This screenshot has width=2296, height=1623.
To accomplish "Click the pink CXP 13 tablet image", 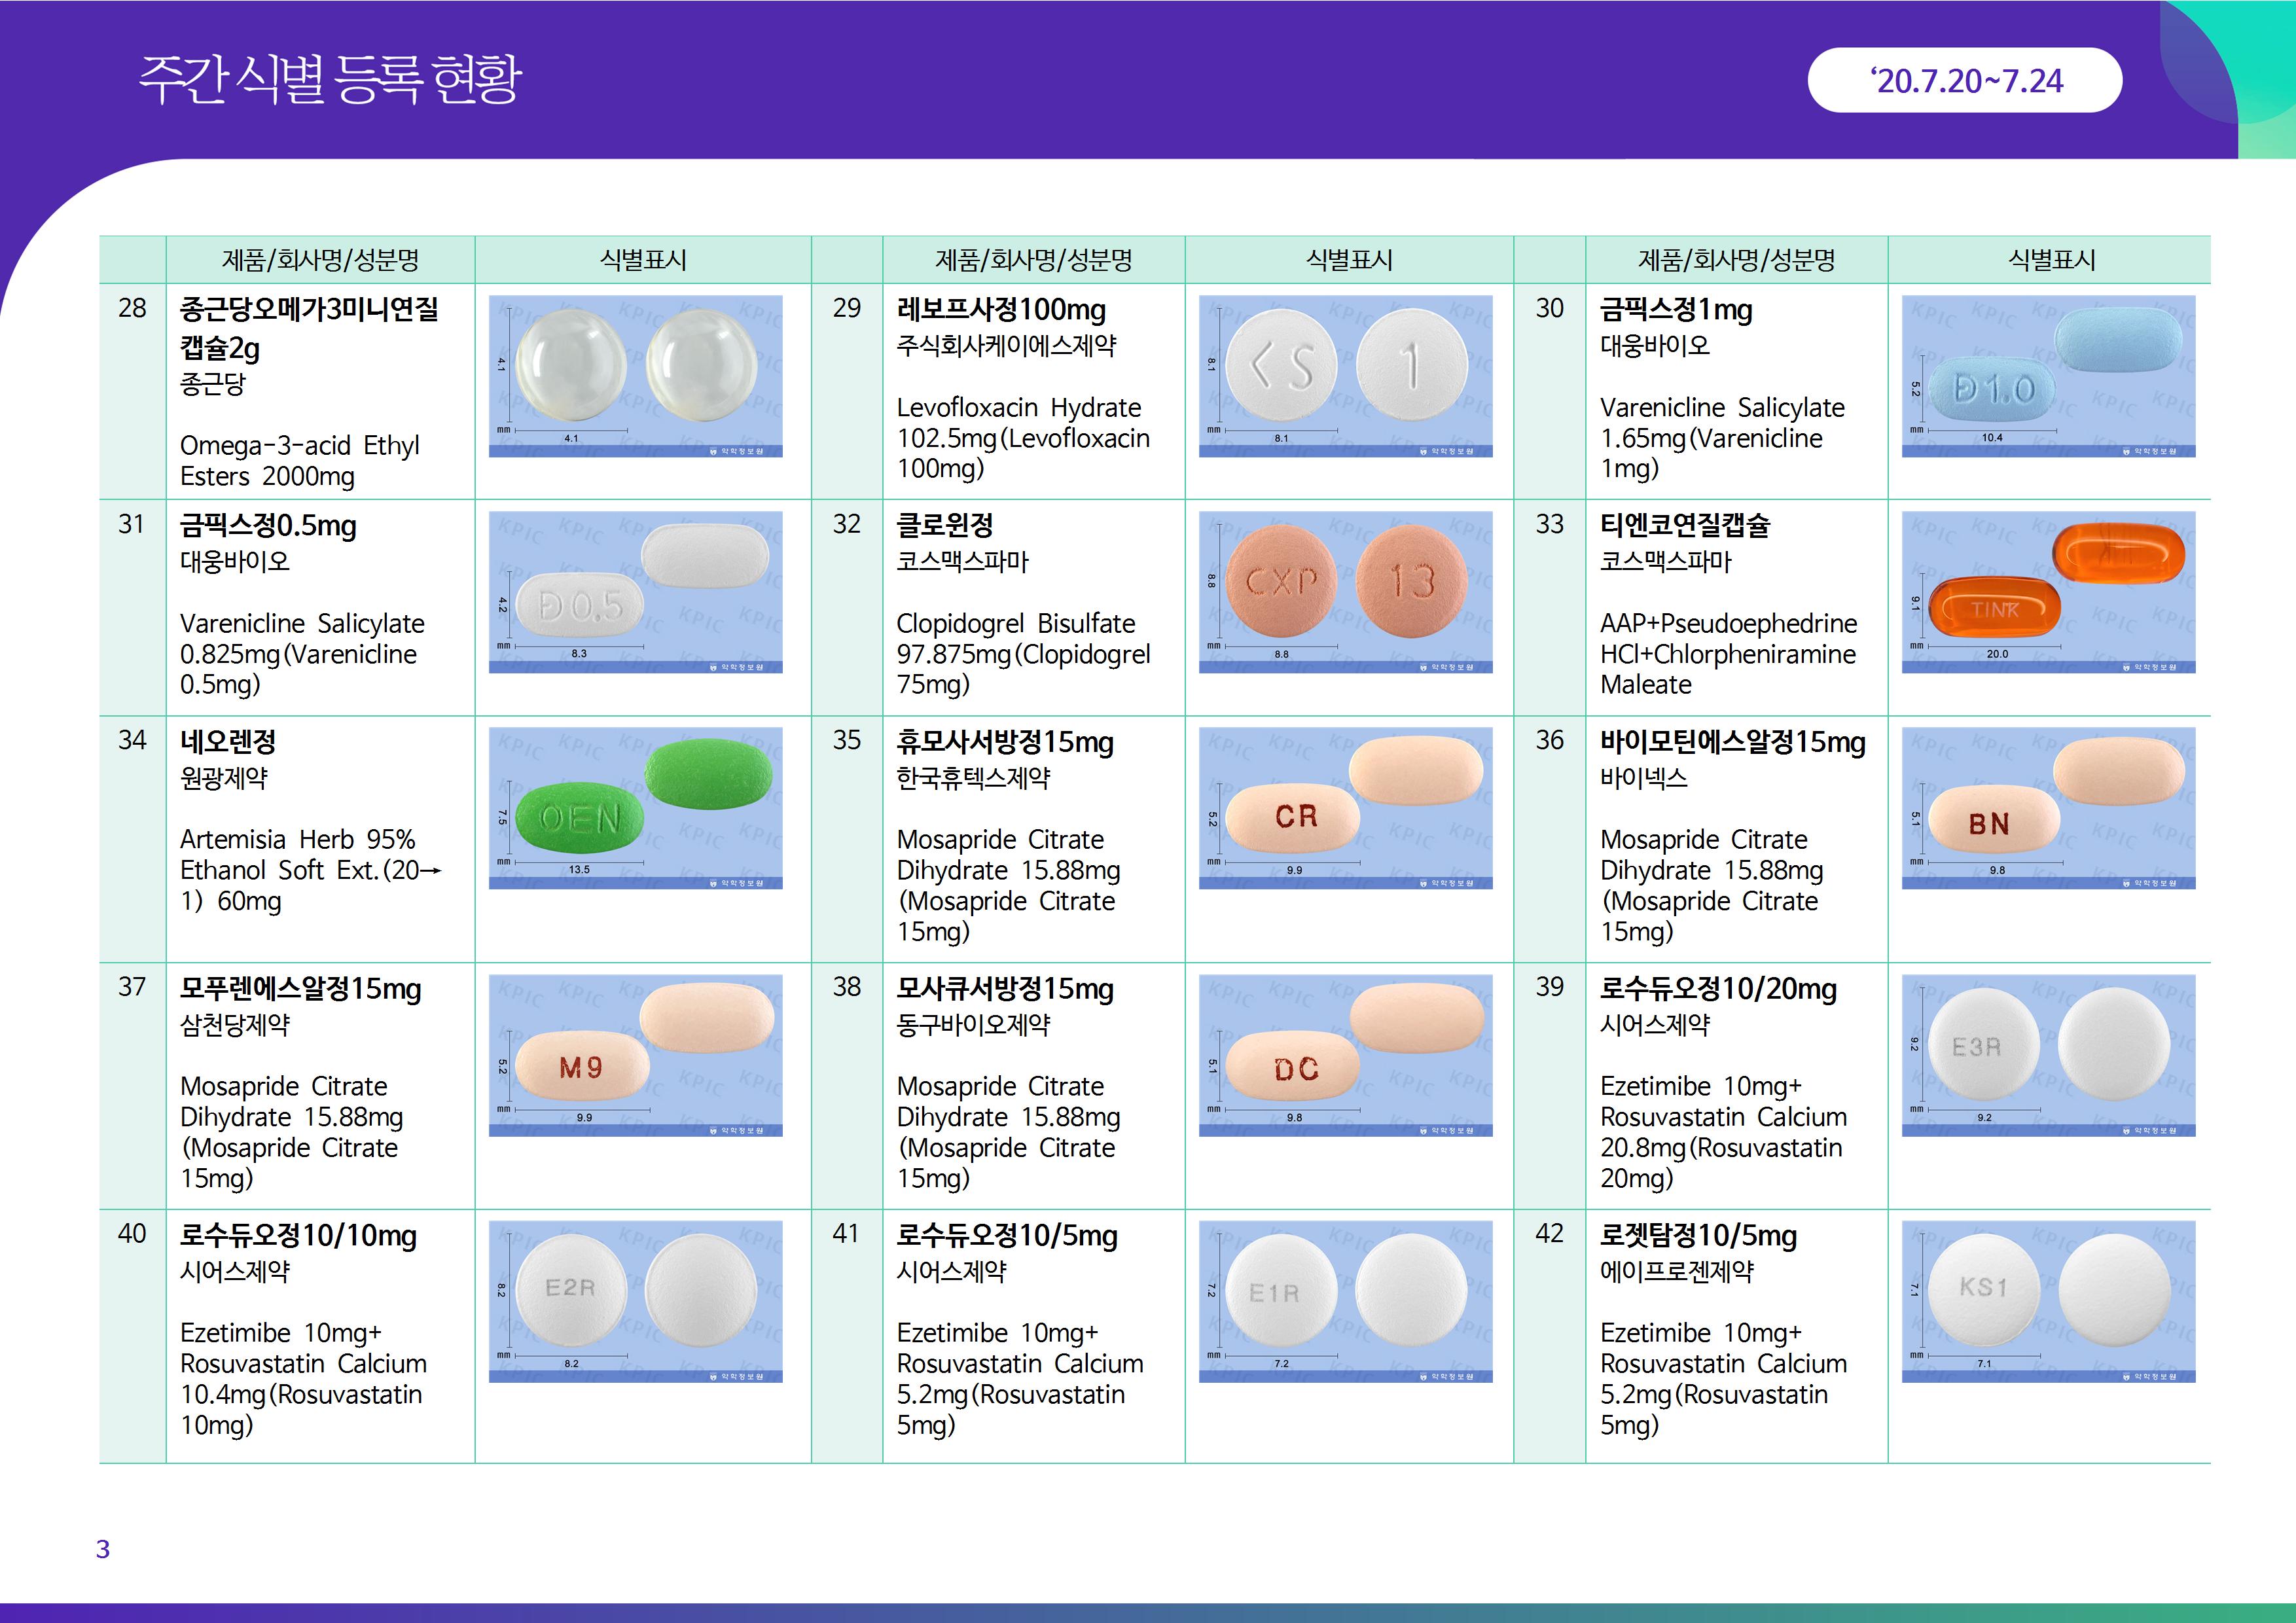I will (1345, 592).
